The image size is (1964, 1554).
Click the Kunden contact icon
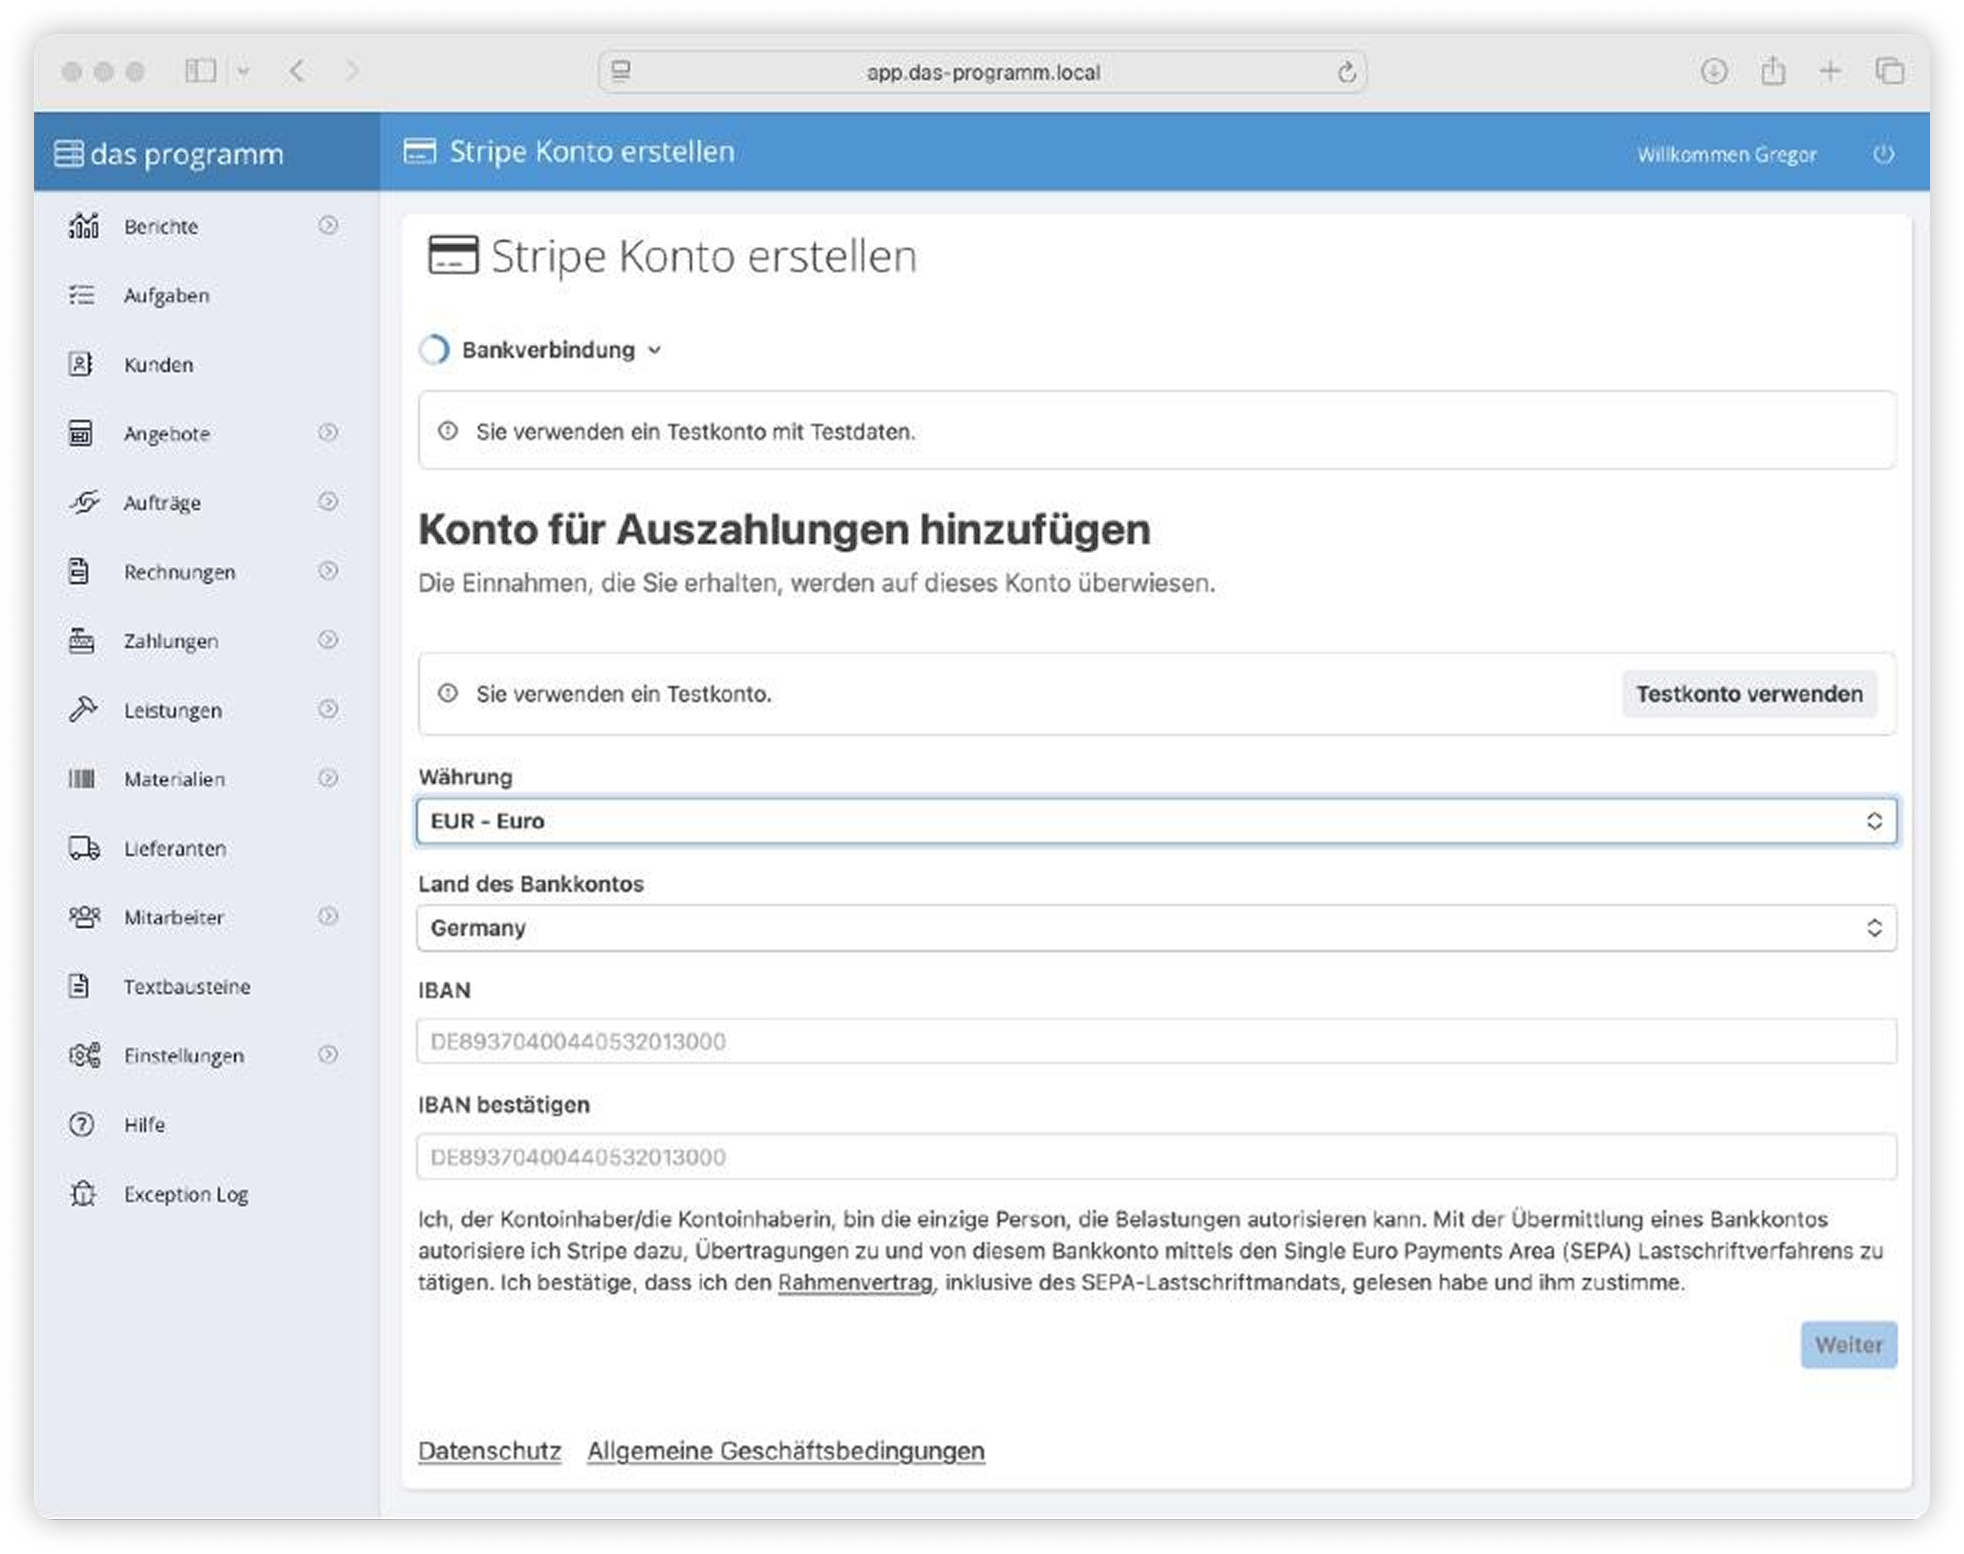81,364
